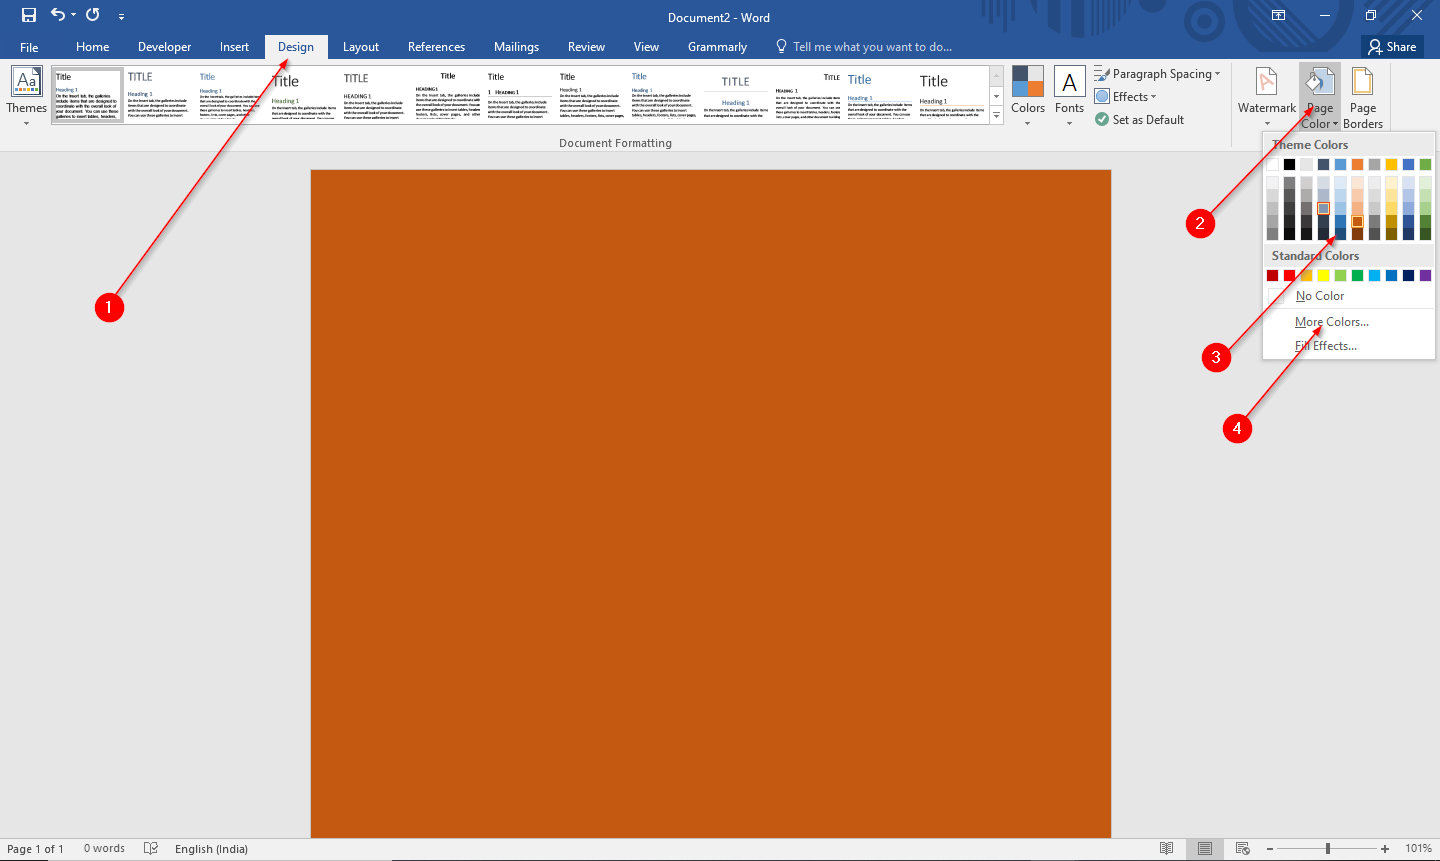
Task: Open the theme Fonts dropdown
Action: tap(1069, 96)
